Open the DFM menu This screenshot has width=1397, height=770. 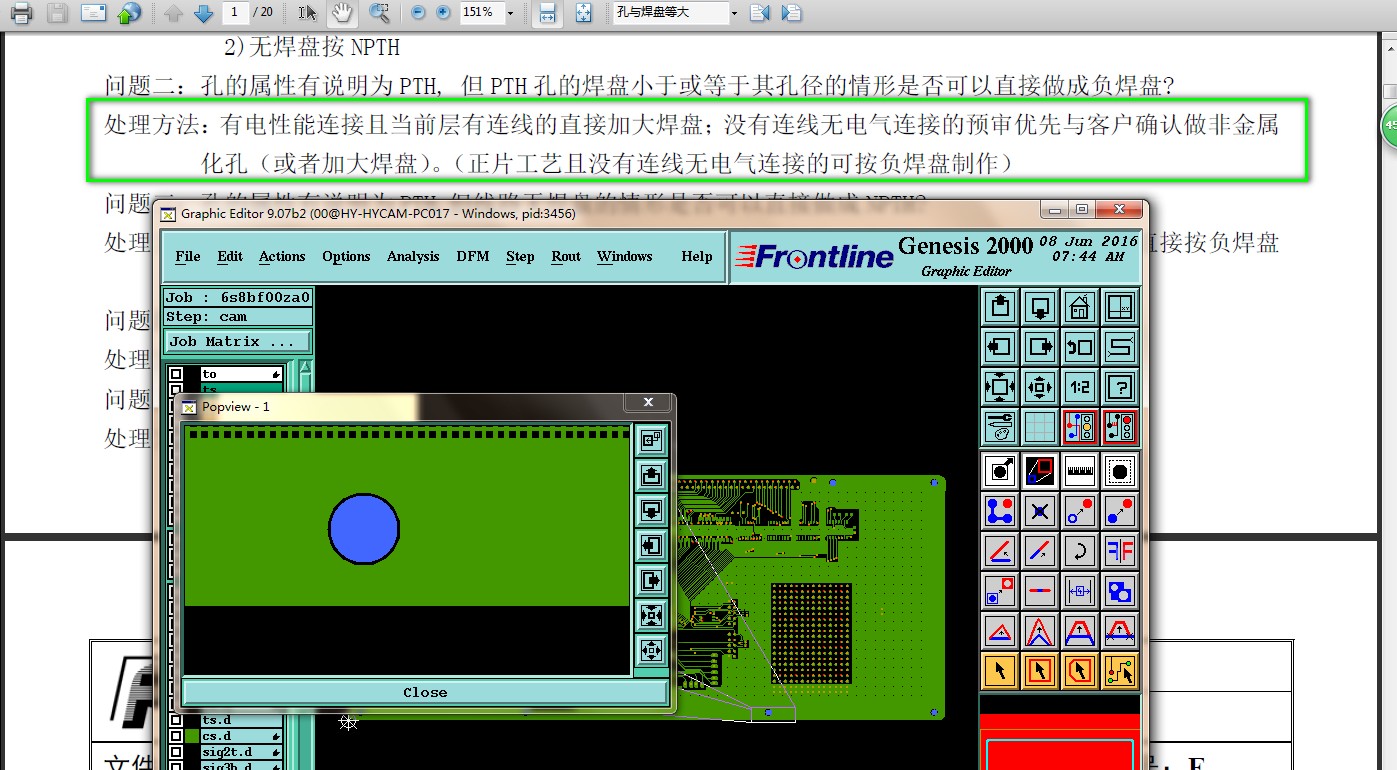click(x=473, y=256)
